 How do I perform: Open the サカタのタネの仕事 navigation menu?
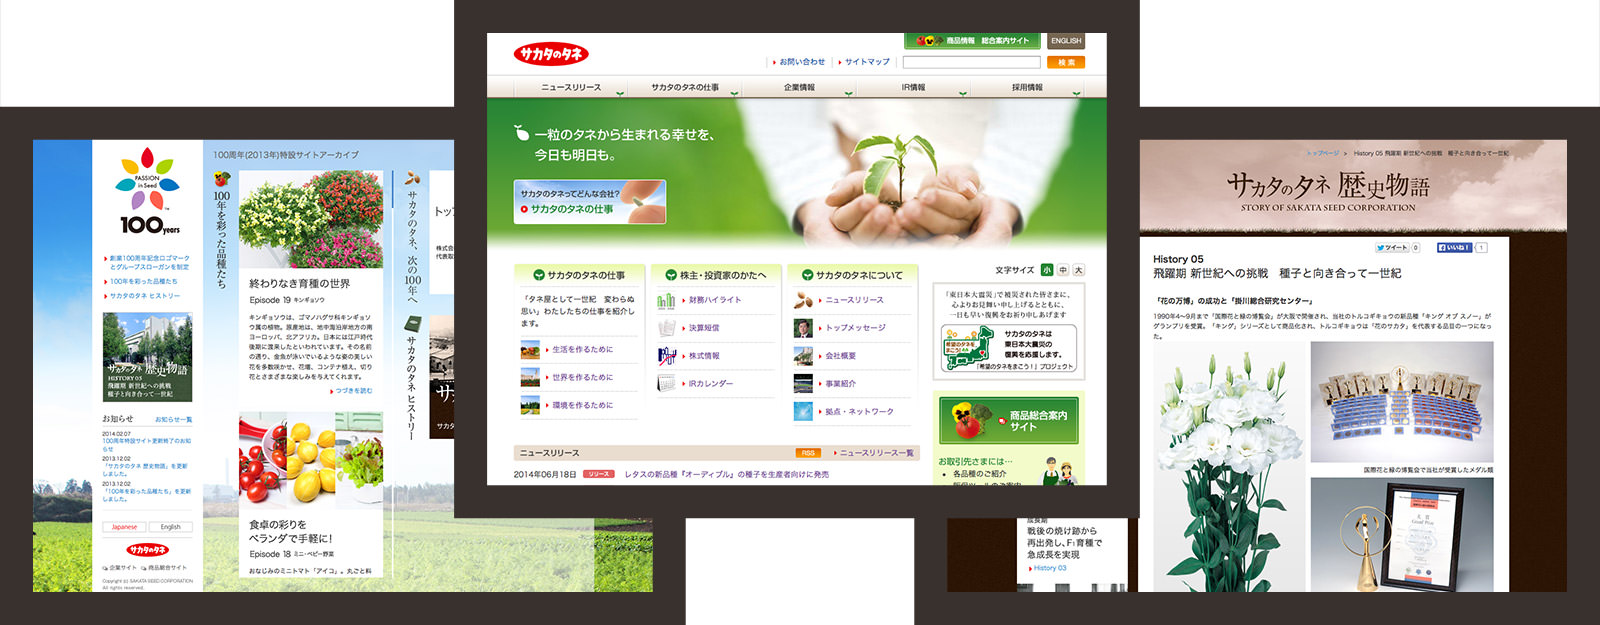click(x=685, y=88)
